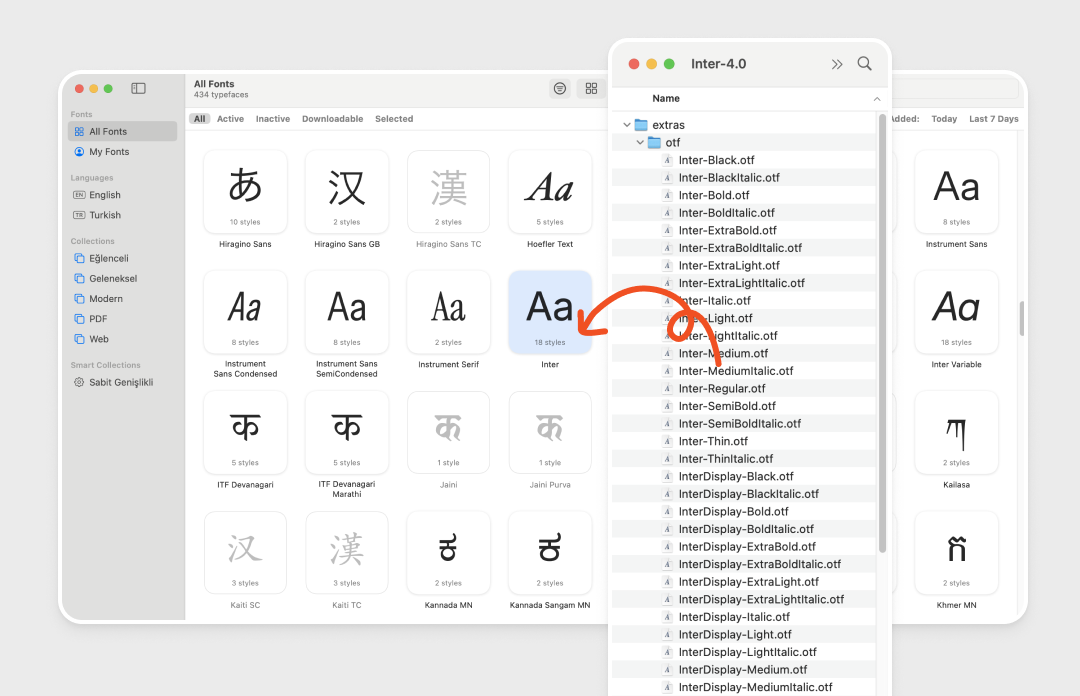Filter fonts by Inactive status
The image size is (1080, 696).
272,119
